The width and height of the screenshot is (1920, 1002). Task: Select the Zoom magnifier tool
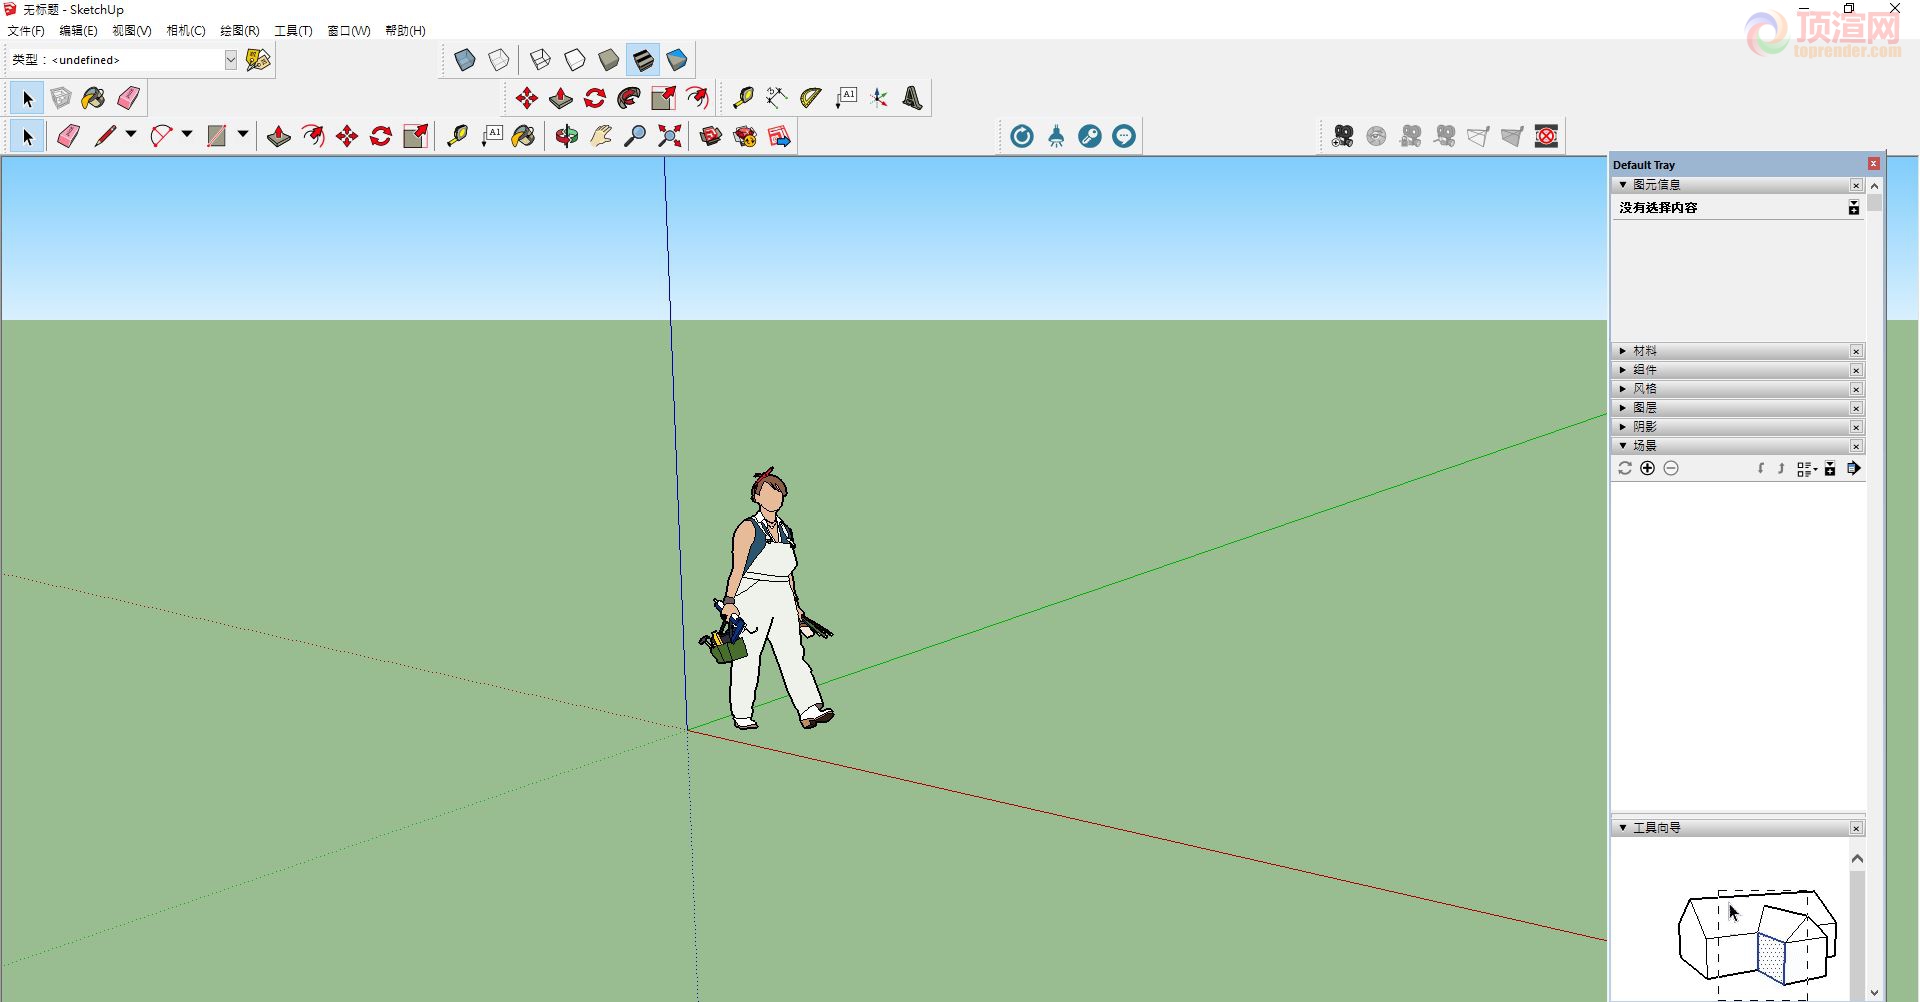[635, 136]
